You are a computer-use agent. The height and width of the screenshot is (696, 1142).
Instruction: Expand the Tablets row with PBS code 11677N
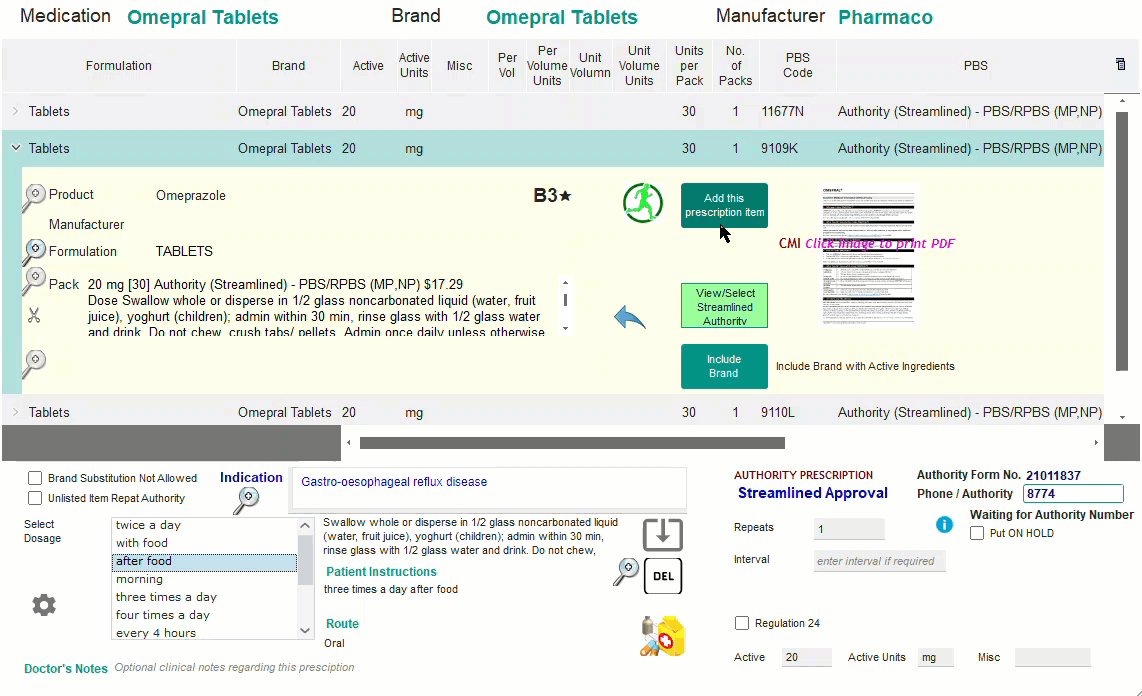point(15,111)
